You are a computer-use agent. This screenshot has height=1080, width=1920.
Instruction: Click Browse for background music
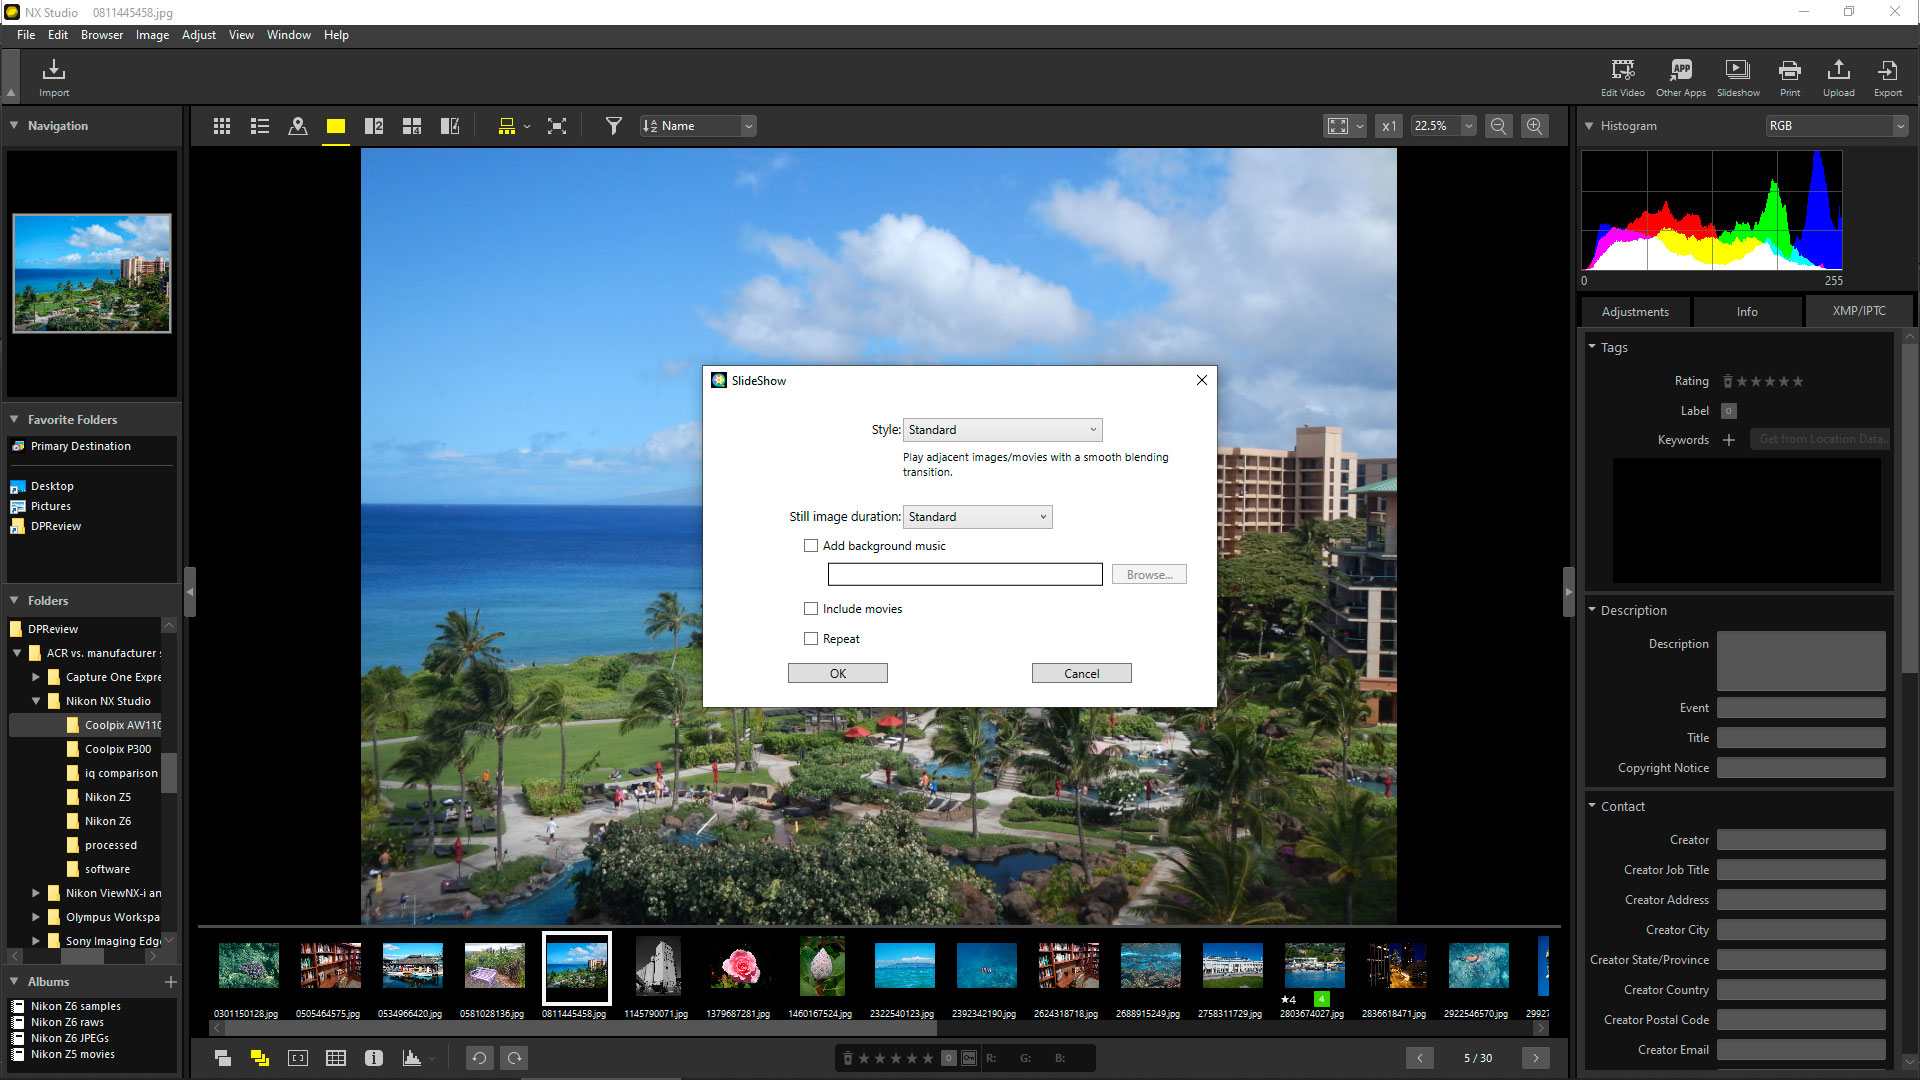[x=1149, y=575]
